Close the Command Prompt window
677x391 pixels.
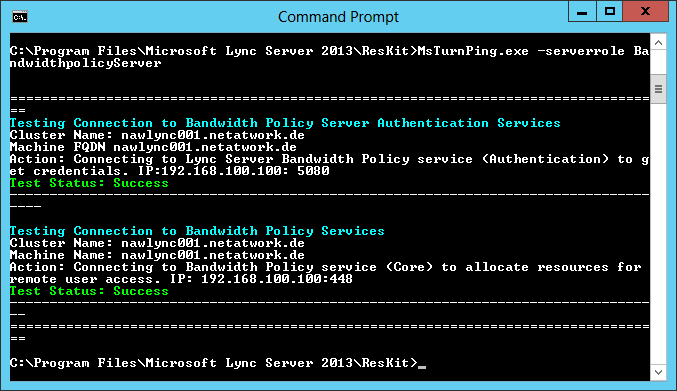(x=645, y=12)
